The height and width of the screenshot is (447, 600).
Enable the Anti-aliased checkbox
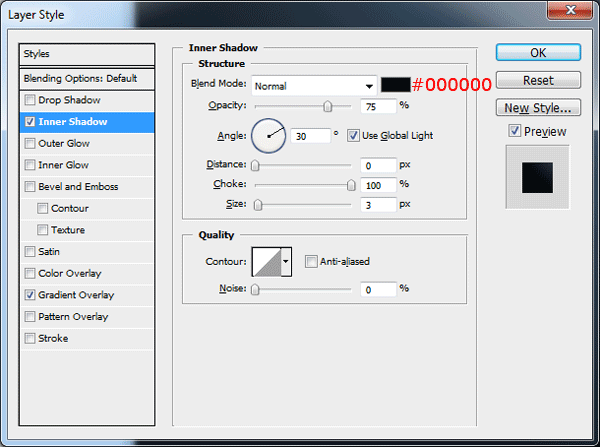(x=311, y=262)
